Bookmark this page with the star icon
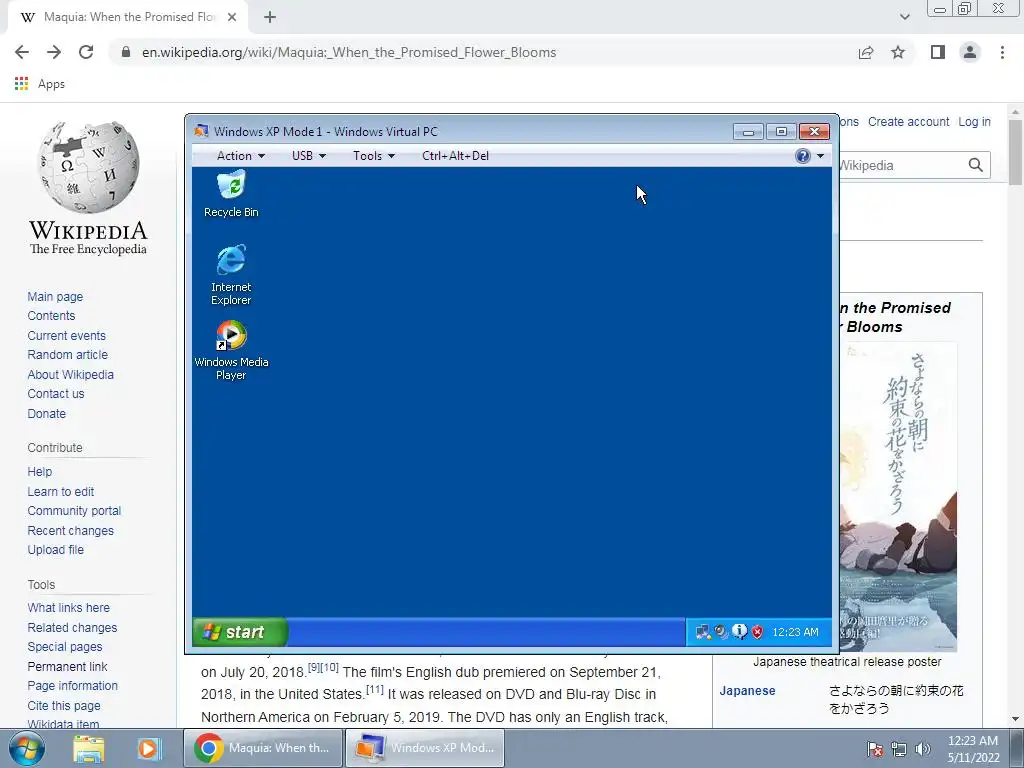1024x768 pixels. pos(898,52)
